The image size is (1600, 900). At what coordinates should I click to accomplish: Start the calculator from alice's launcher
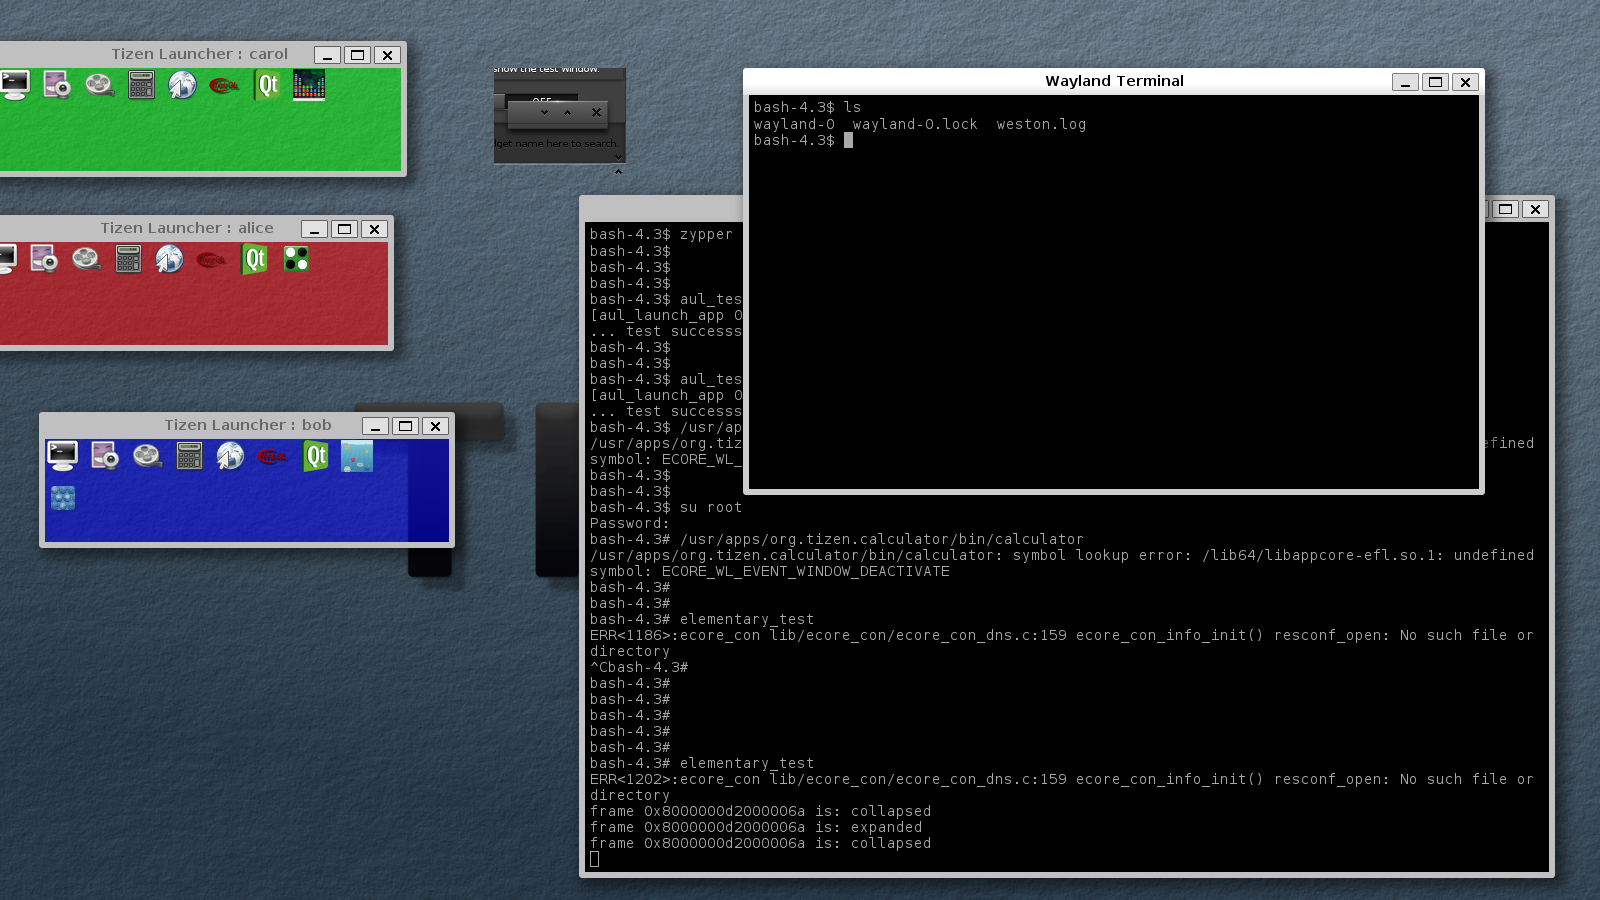tap(128, 259)
